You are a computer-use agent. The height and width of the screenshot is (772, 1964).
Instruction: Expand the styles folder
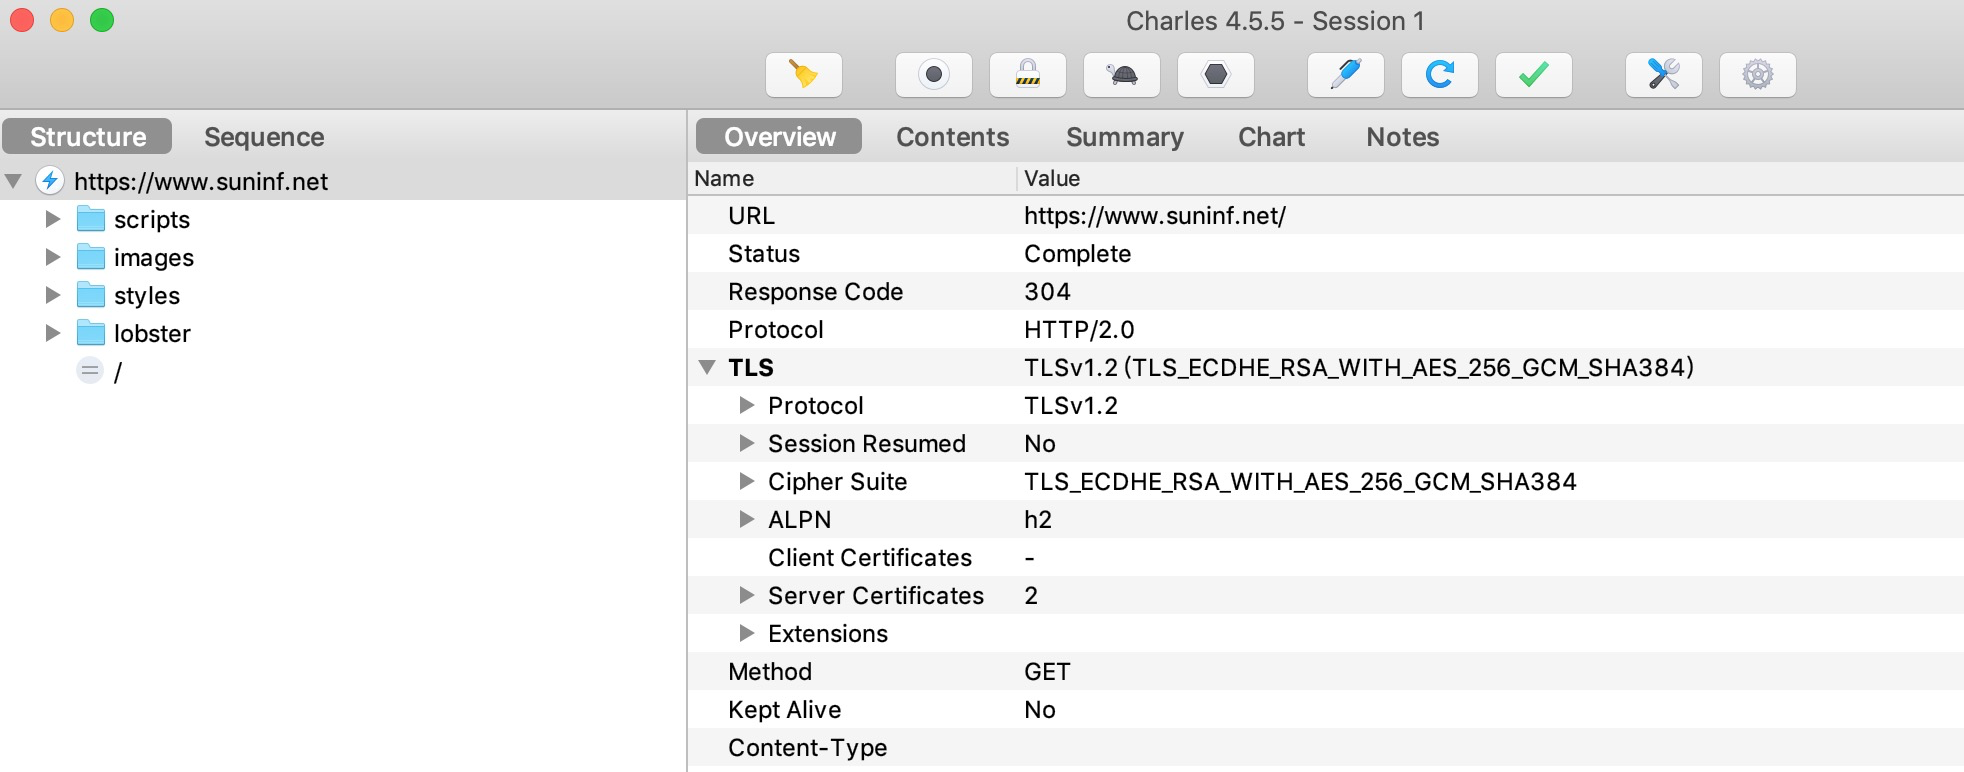tap(53, 295)
